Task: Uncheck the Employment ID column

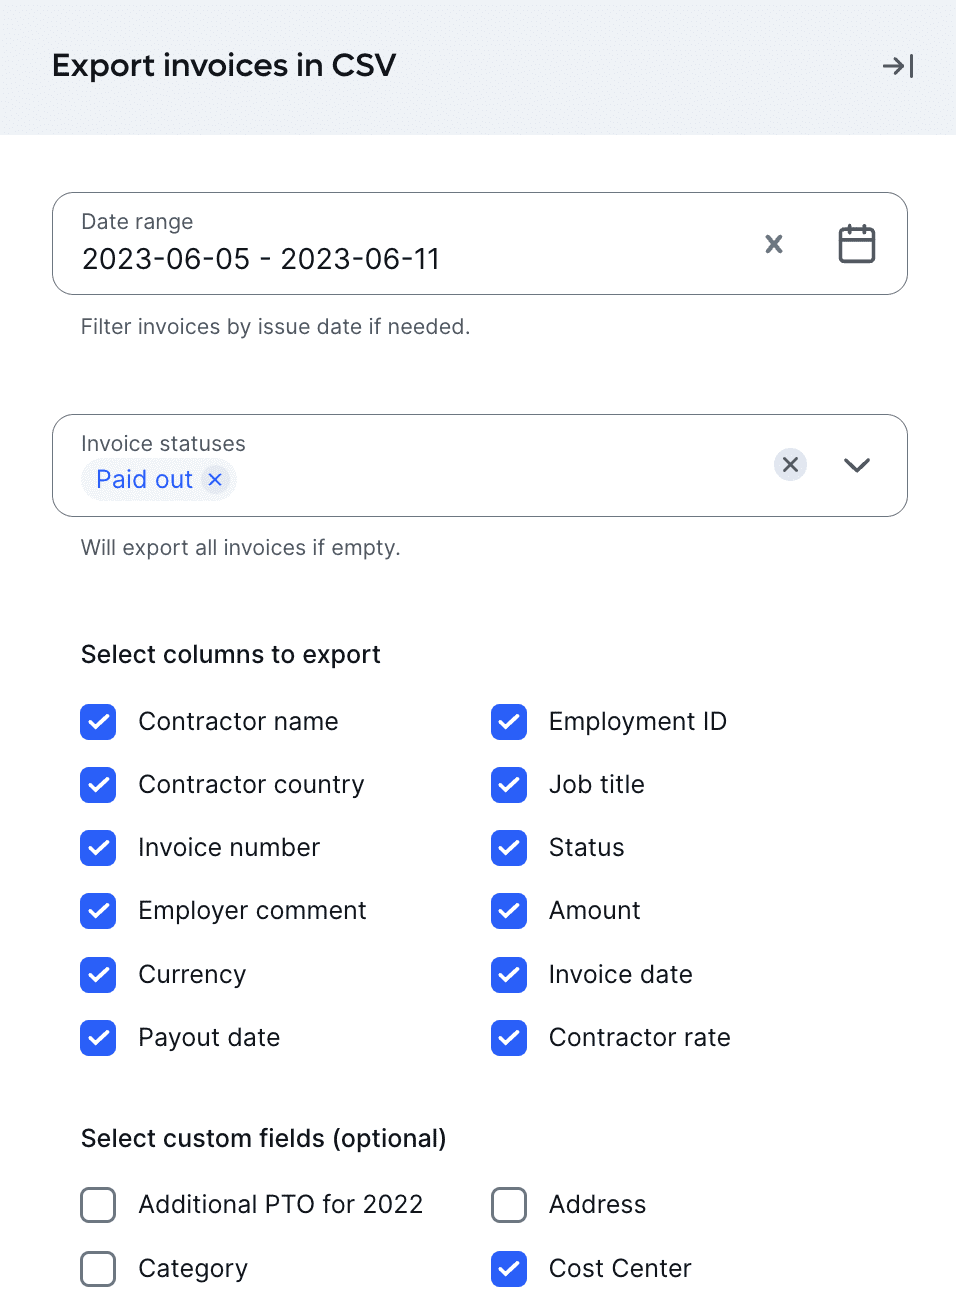Action: pyautogui.click(x=509, y=722)
